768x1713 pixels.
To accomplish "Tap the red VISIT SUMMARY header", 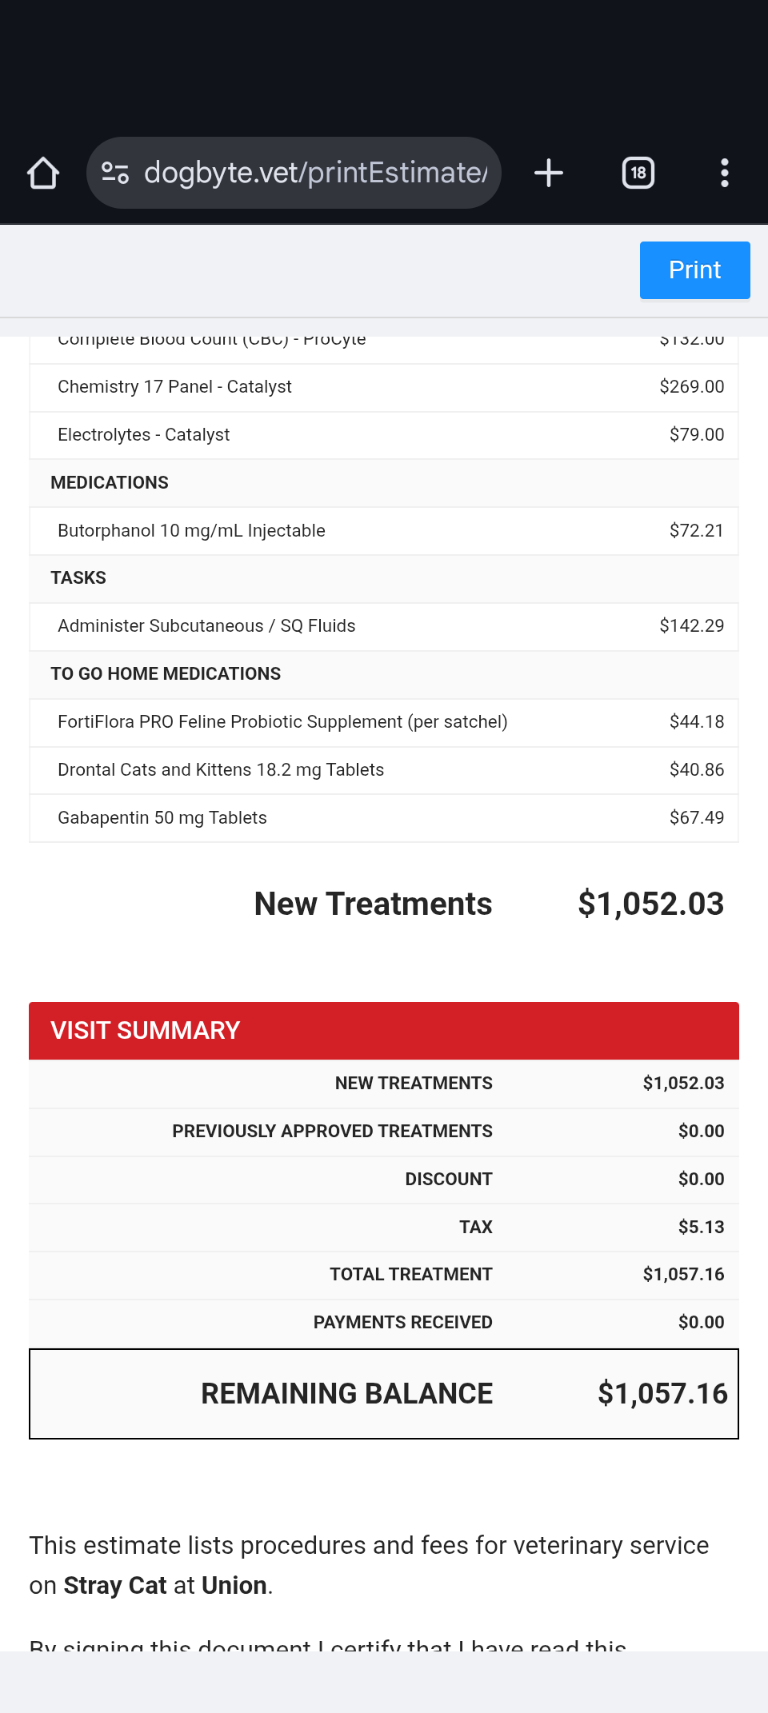I will (x=384, y=1030).
